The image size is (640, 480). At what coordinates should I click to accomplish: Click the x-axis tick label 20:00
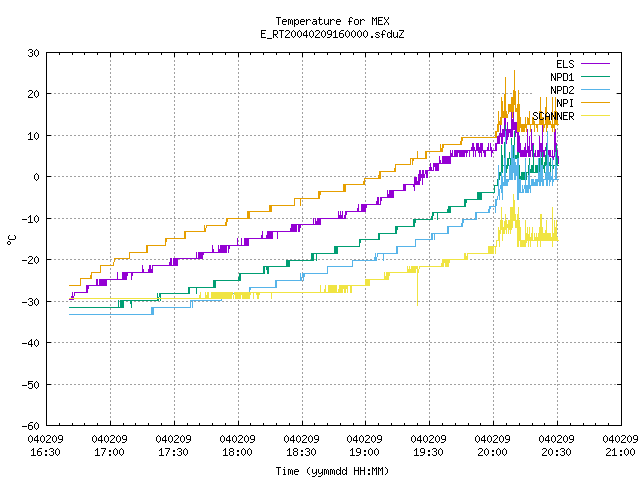coord(492,452)
